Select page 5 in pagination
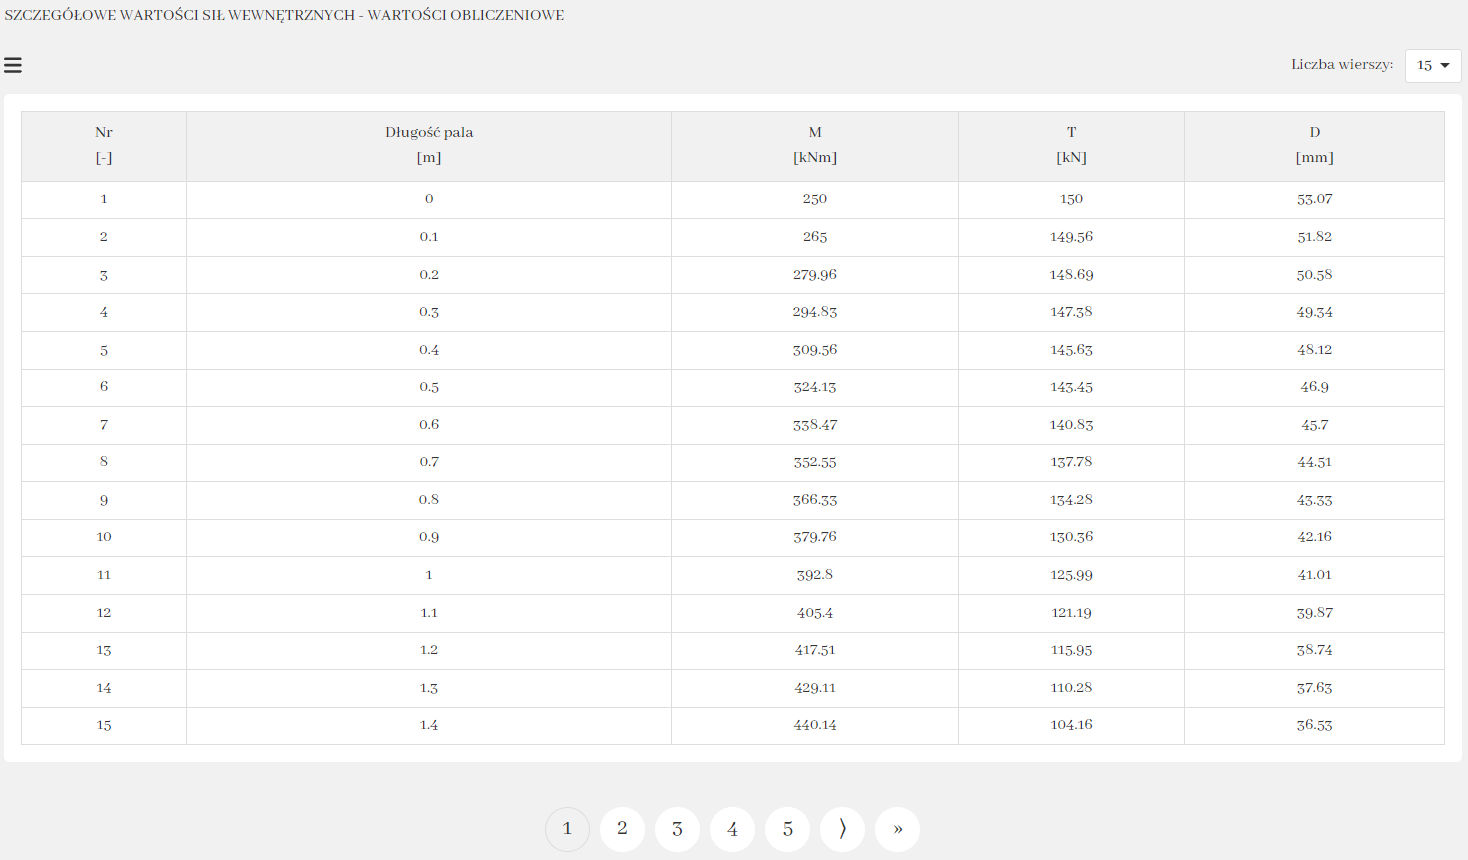The height and width of the screenshot is (860, 1468). [x=787, y=829]
